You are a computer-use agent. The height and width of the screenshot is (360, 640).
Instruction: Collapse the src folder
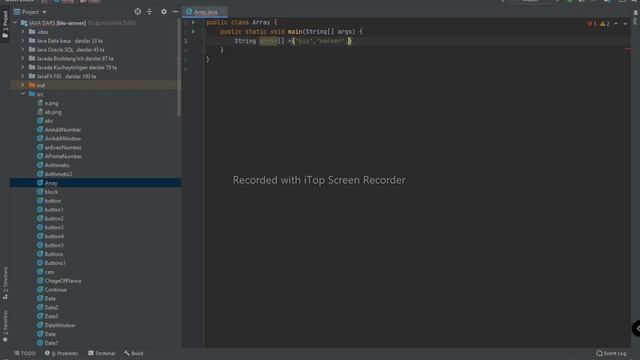tap(23, 94)
